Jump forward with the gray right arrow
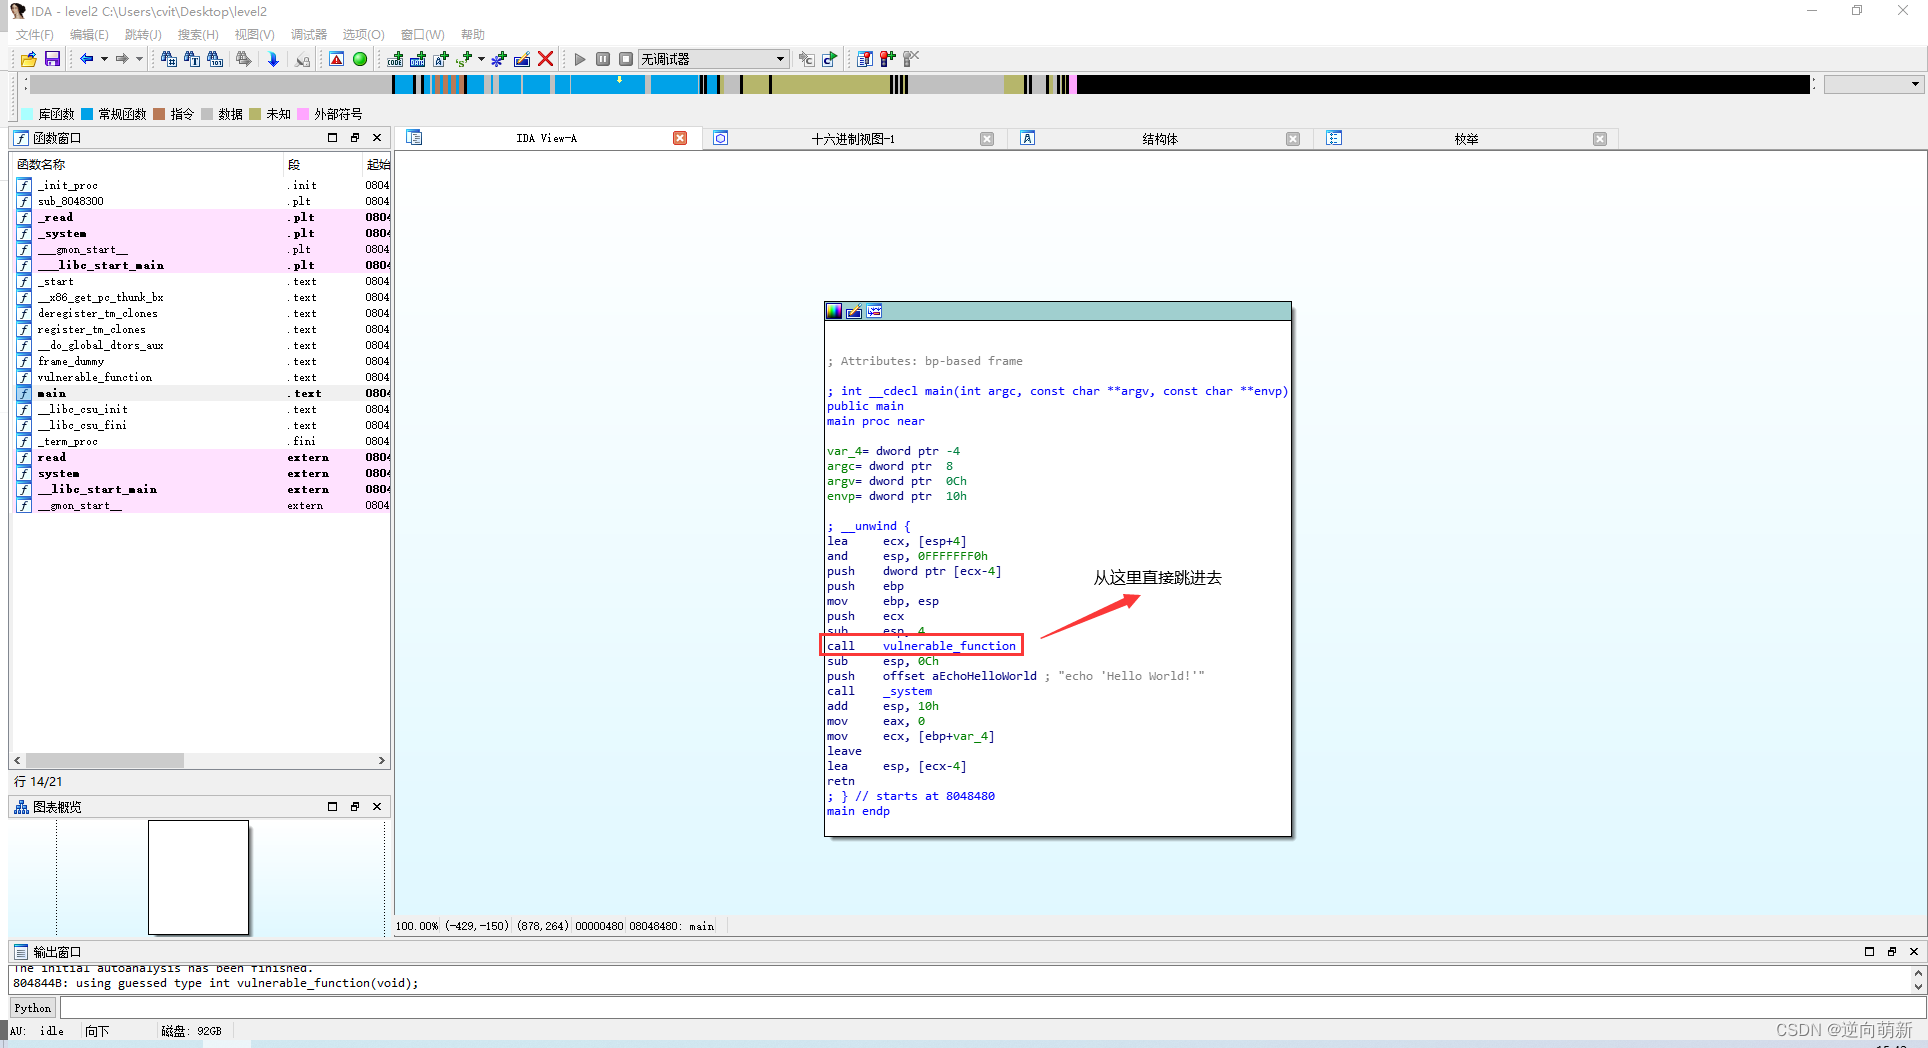This screenshot has width=1928, height=1048. pos(122,59)
